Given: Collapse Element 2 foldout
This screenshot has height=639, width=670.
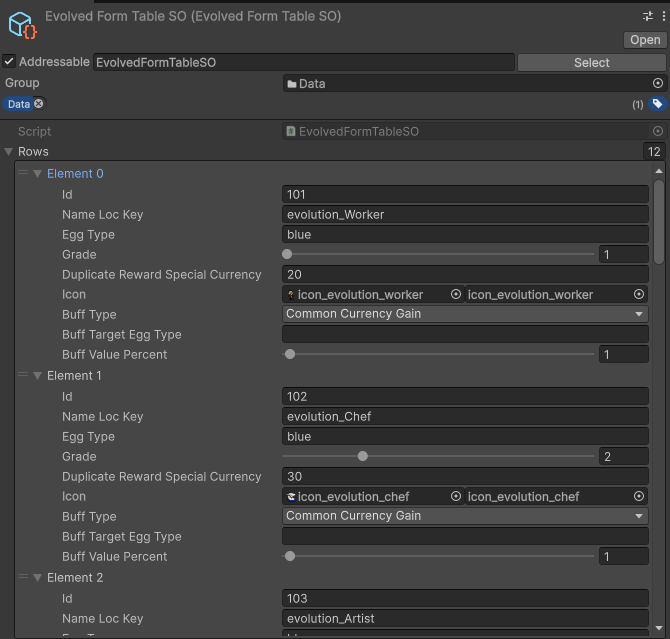Looking at the screenshot, I should pos(38,578).
